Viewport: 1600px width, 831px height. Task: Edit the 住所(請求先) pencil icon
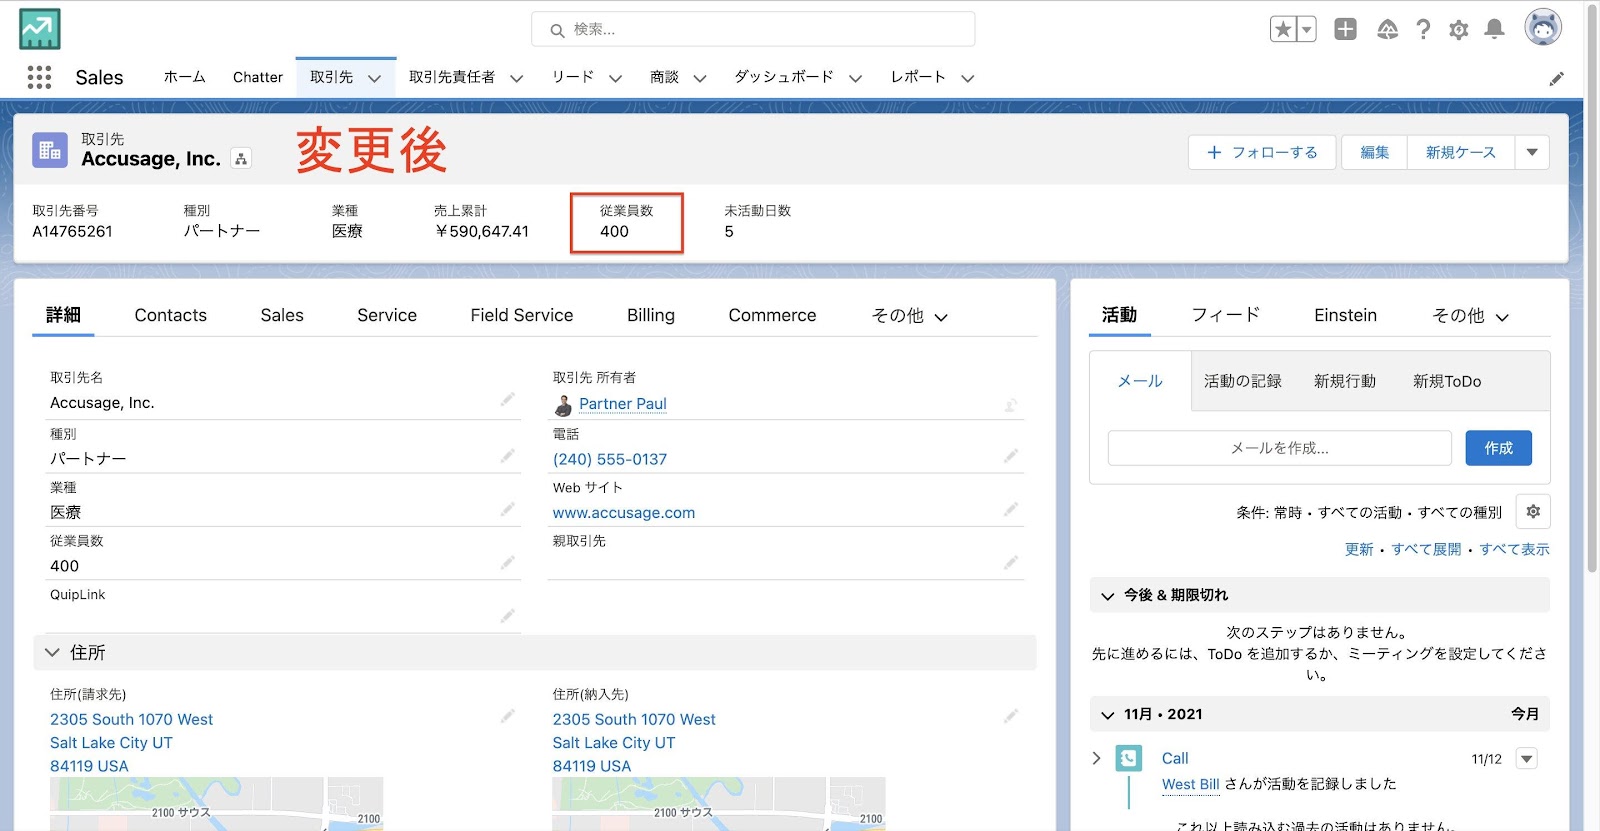point(508,715)
